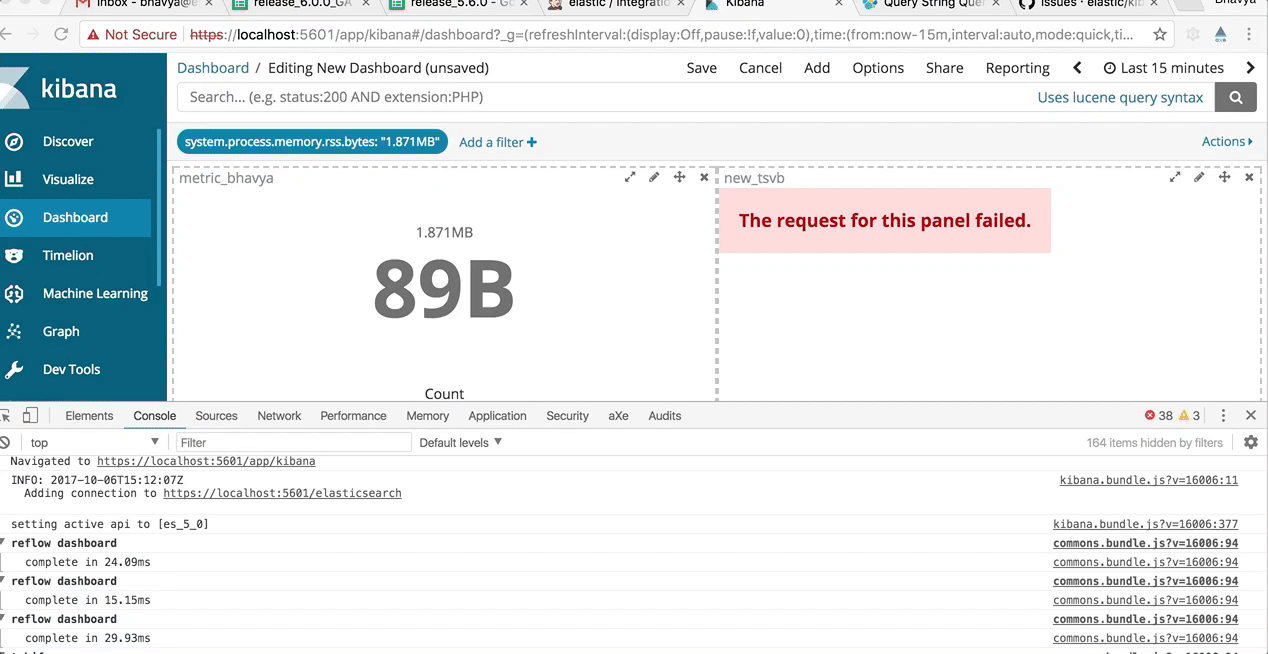Image resolution: width=1268 pixels, height=654 pixels.
Task: Toggle the system.process.memory.rss.bytes filter pill
Action: 311,141
